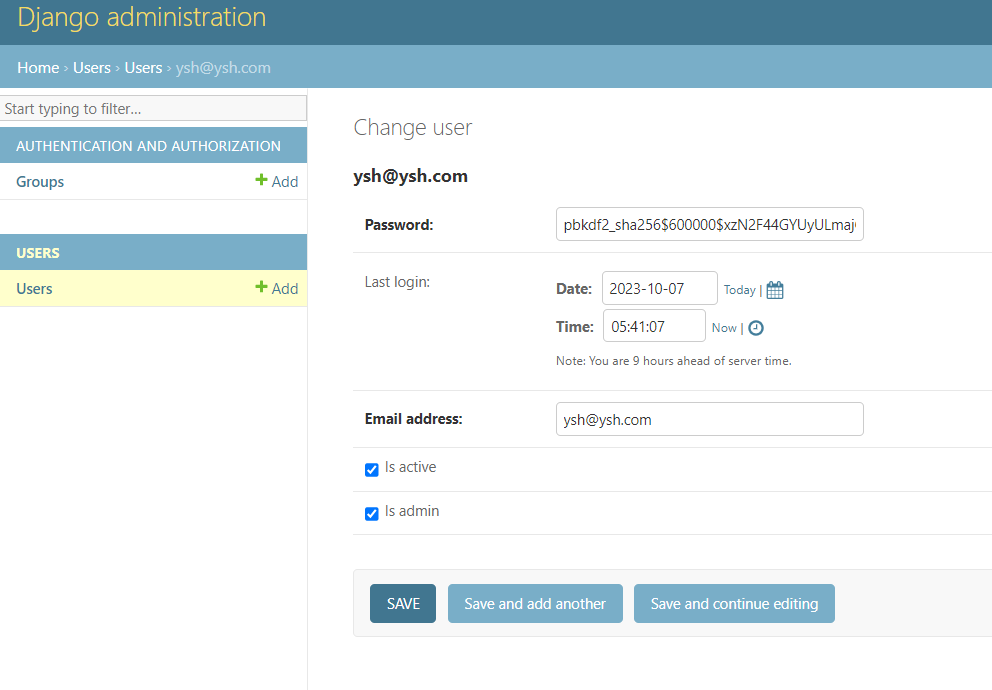Click the 'Is admin' label
992x690 pixels.
(x=412, y=511)
